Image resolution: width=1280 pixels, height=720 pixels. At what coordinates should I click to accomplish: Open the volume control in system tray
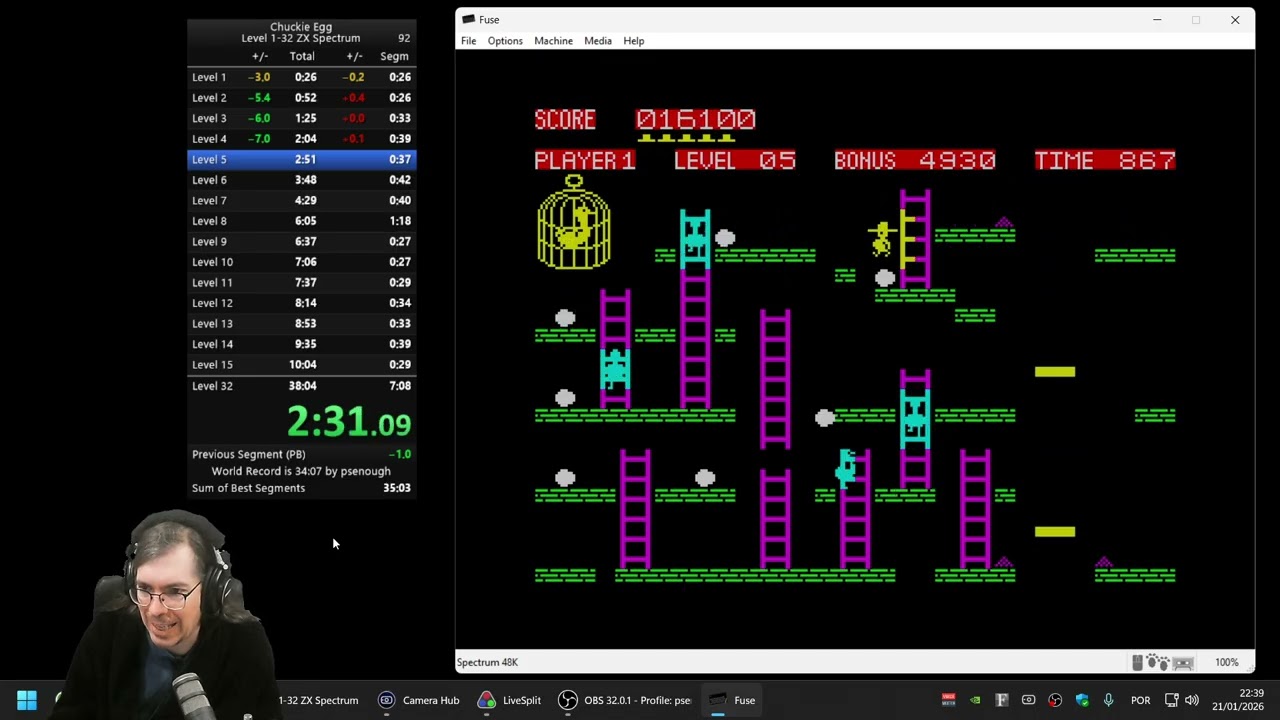click(x=1192, y=700)
